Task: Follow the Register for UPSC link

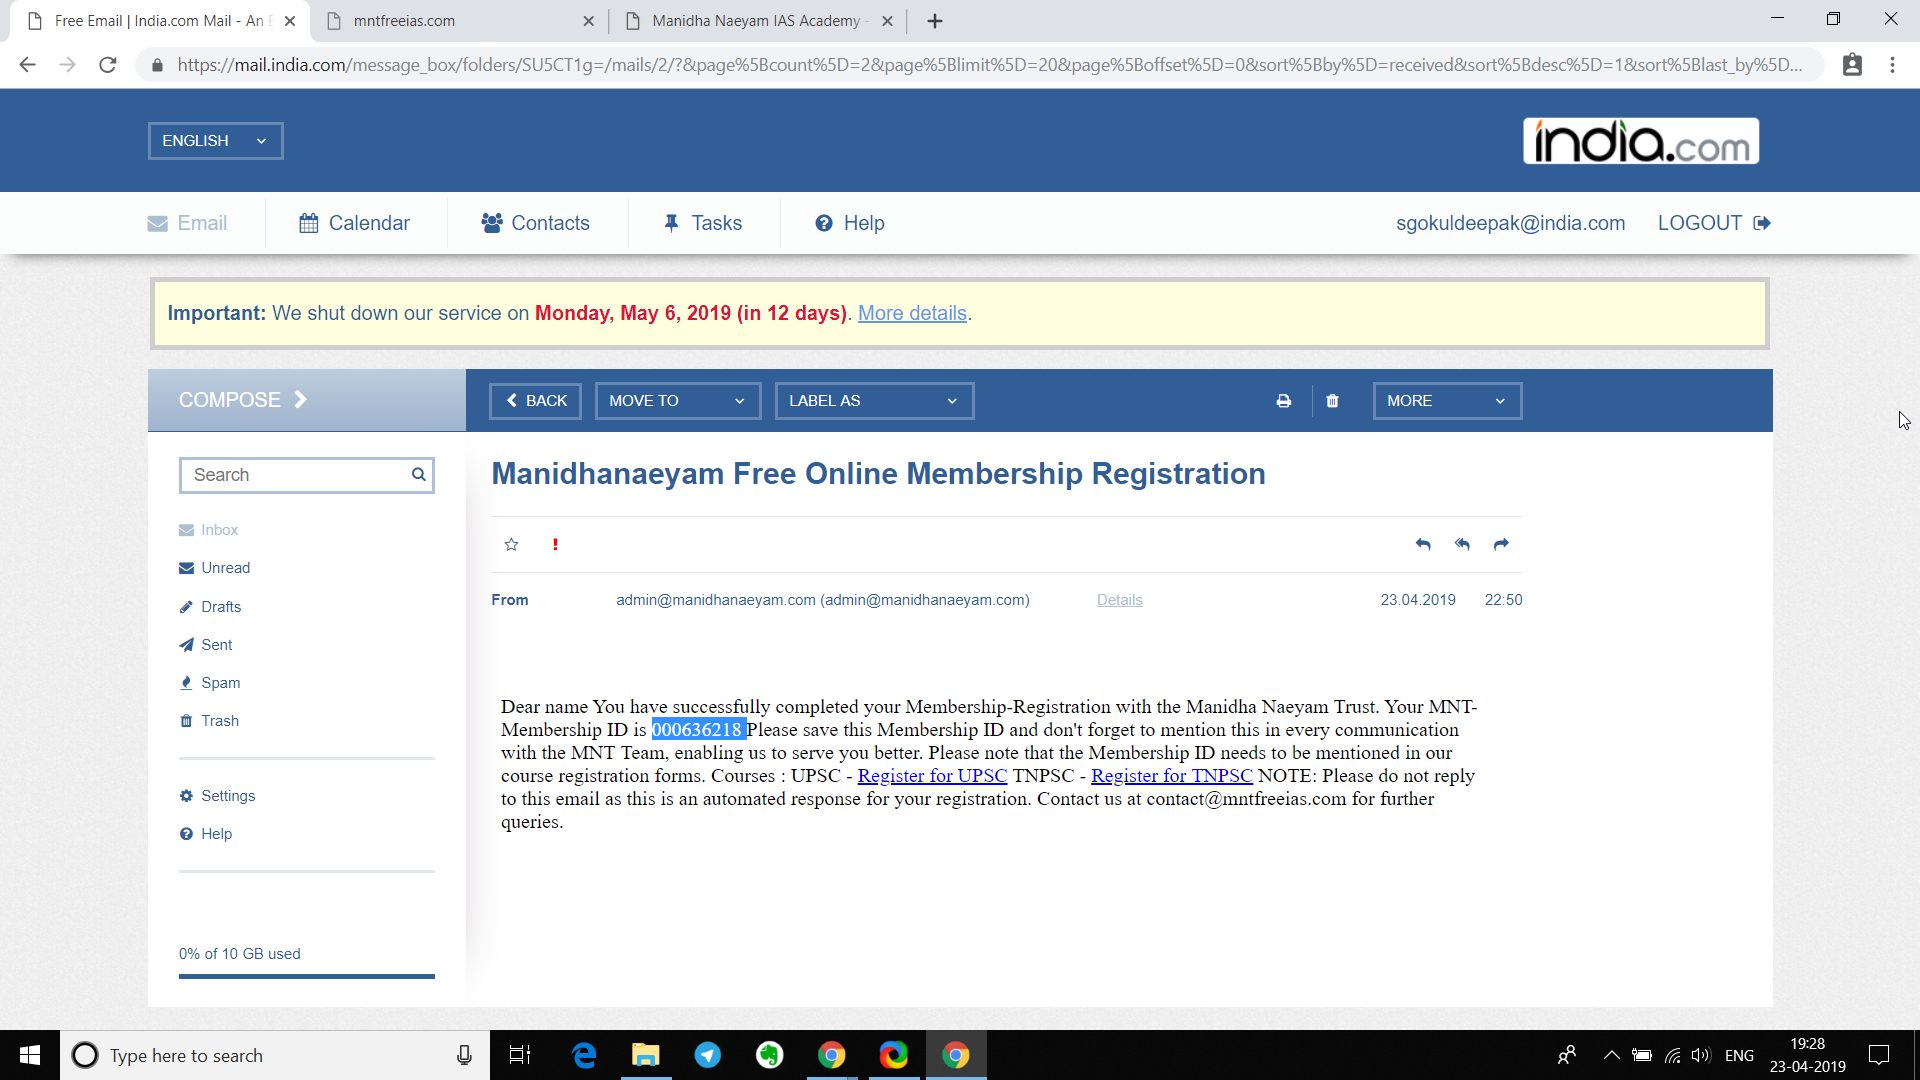Action: pyautogui.click(x=932, y=776)
